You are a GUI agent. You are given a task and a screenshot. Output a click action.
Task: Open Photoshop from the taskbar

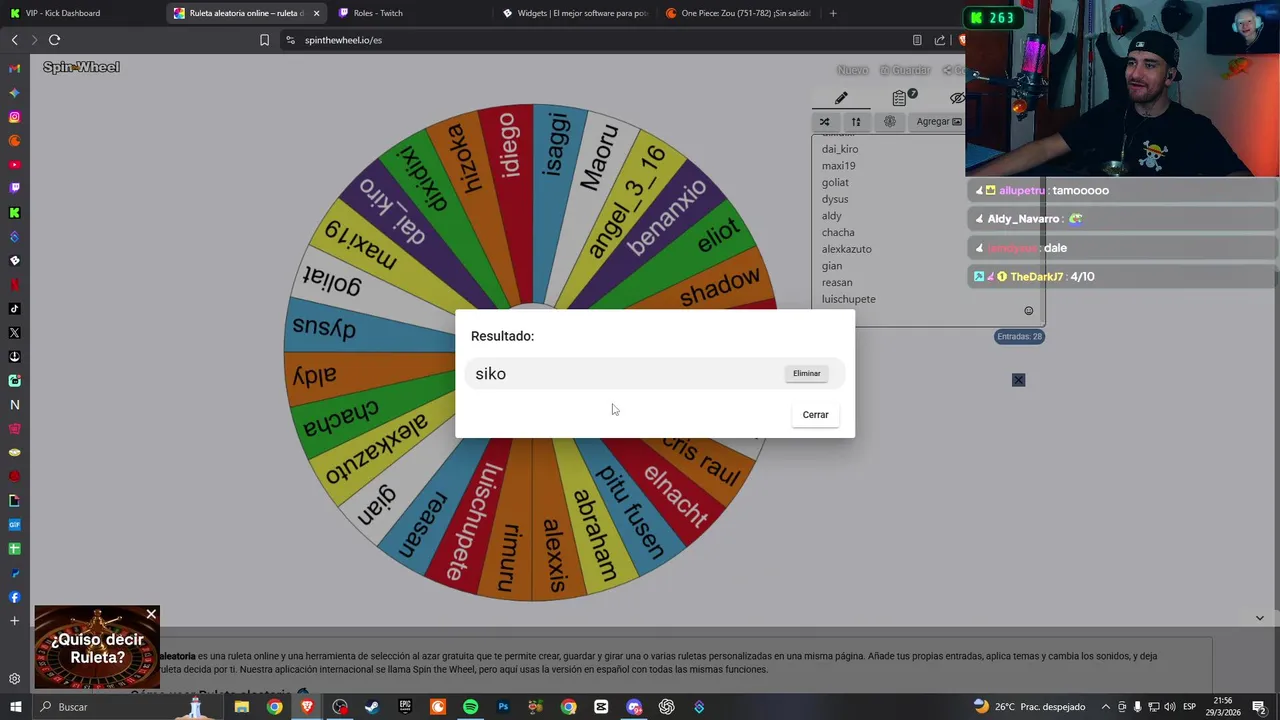click(503, 707)
